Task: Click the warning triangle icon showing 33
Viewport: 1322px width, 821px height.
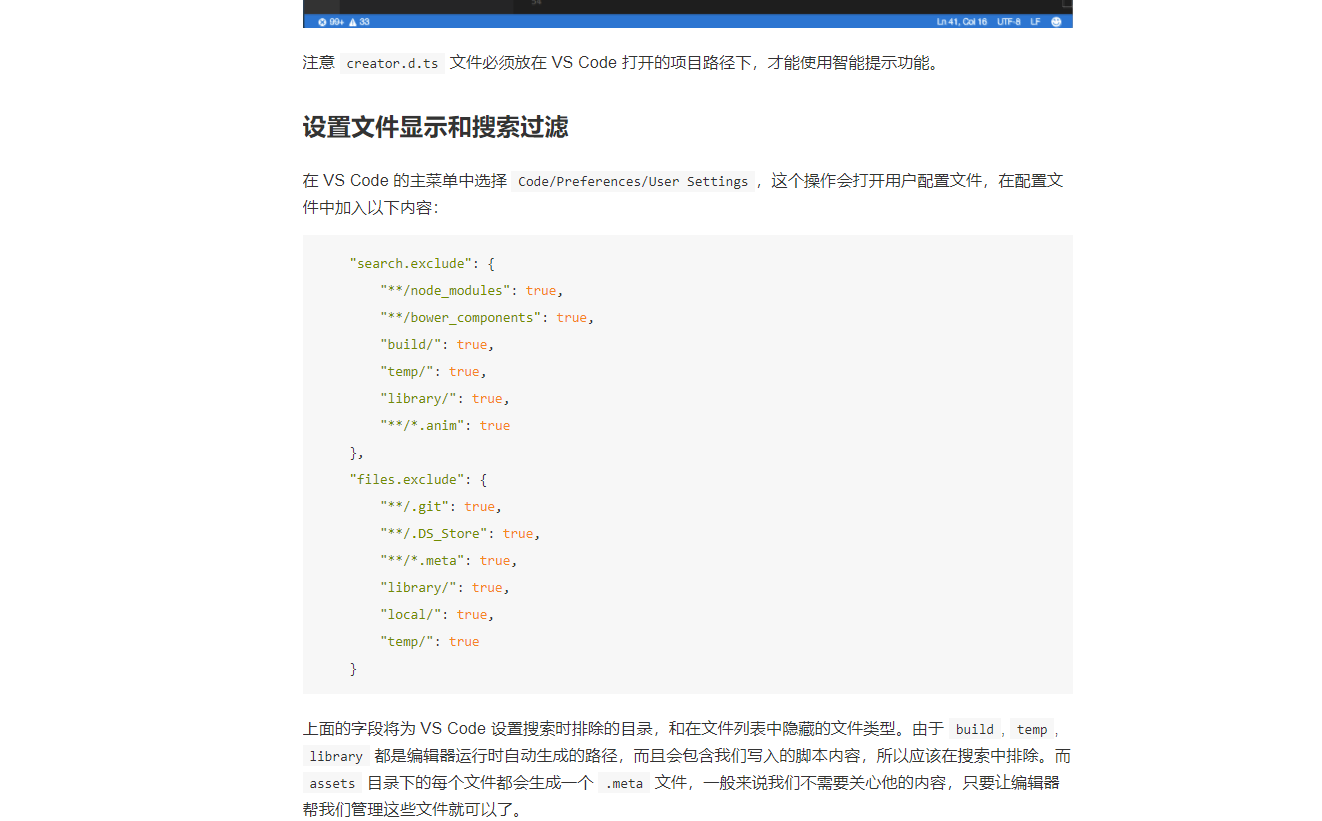Action: click(353, 21)
